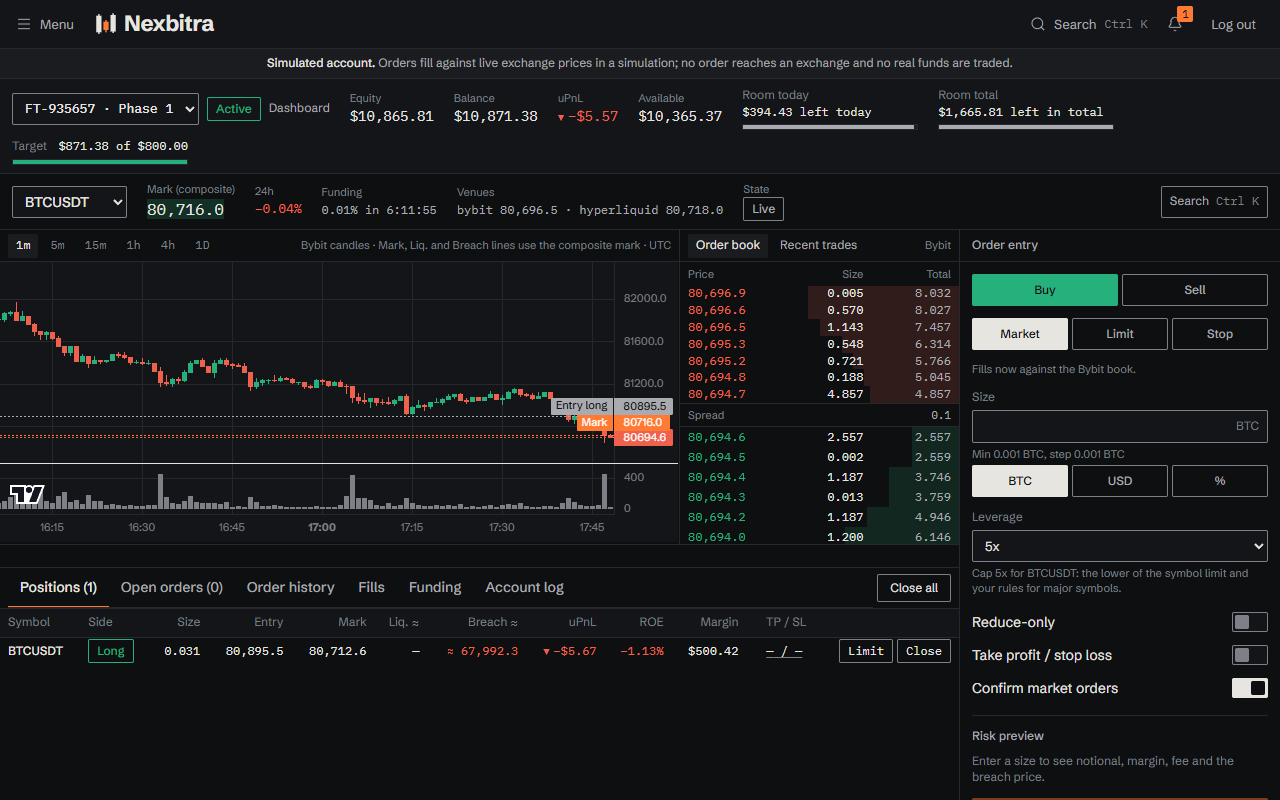This screenshot has height=800, width=1280.
Task: Click the 80694.6 price label on chart
Action: click(x=643, y=438)
